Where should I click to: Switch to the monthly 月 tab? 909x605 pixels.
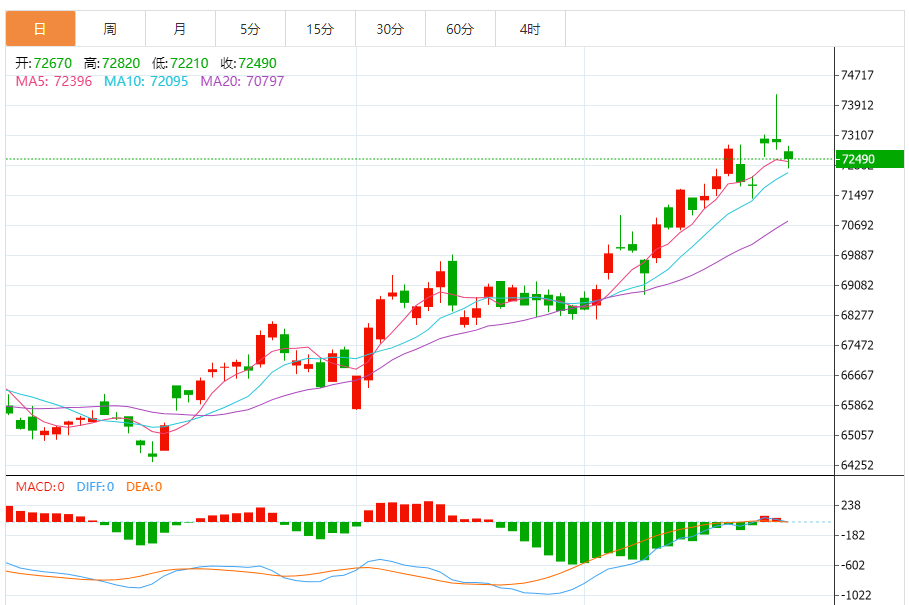coord(180,28)
